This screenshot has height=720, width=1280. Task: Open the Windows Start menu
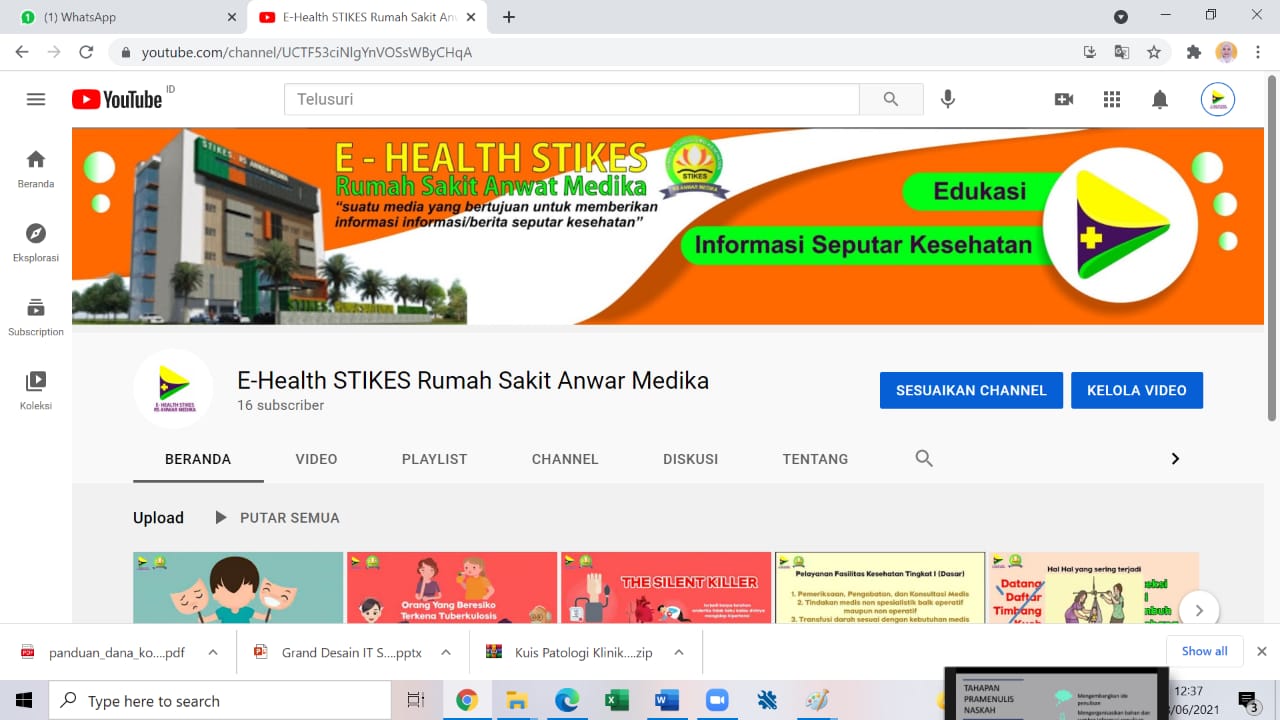(x=23, y=700)
